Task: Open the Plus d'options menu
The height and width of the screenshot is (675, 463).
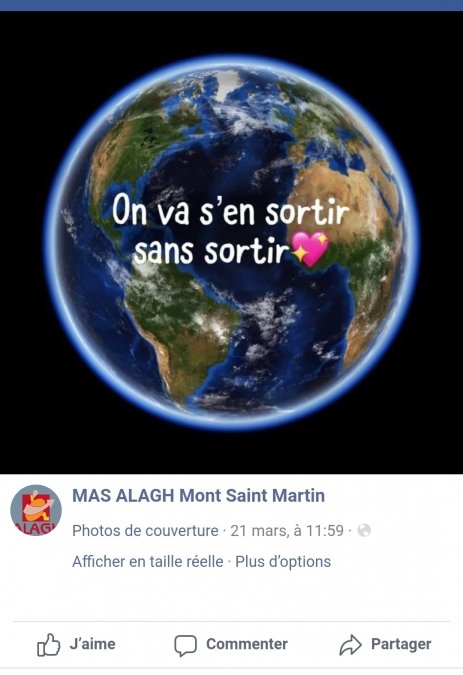Action: click(283, 561)
